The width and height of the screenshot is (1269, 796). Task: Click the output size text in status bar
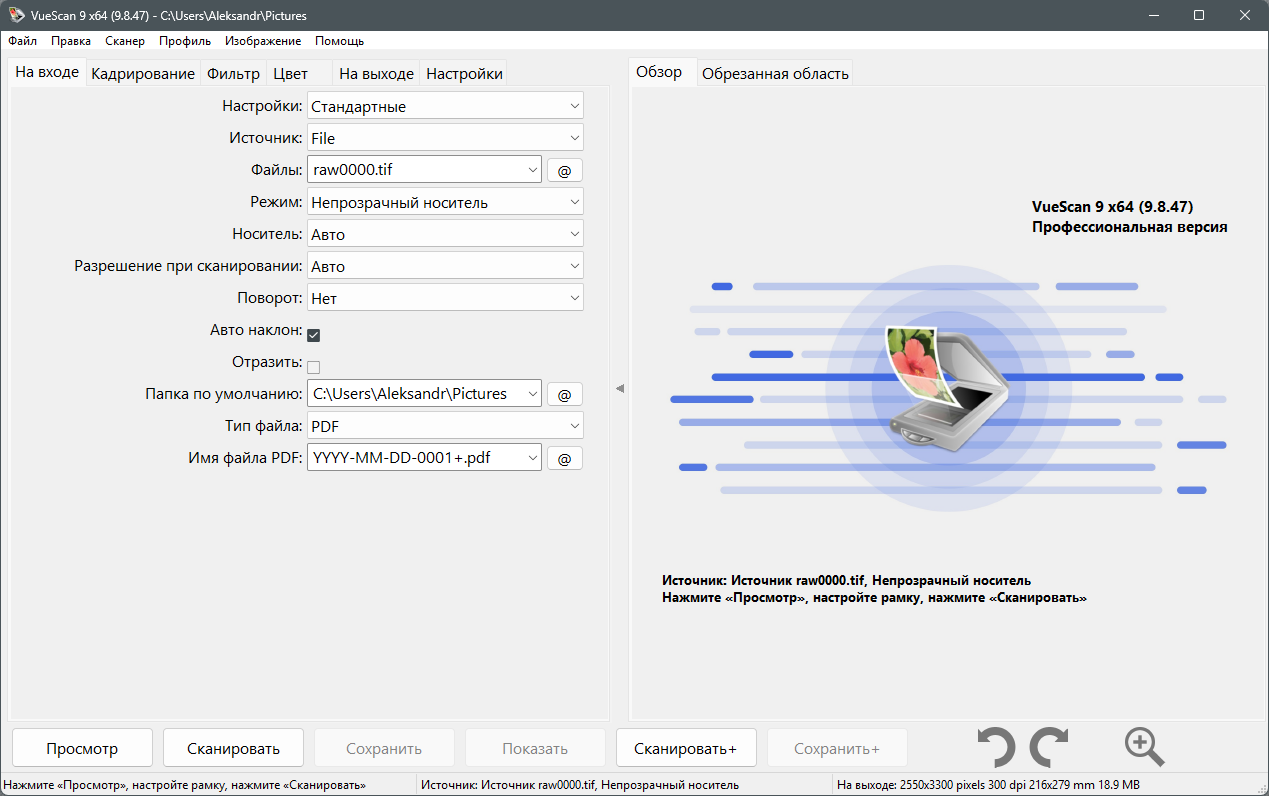(x=988, y=785)
